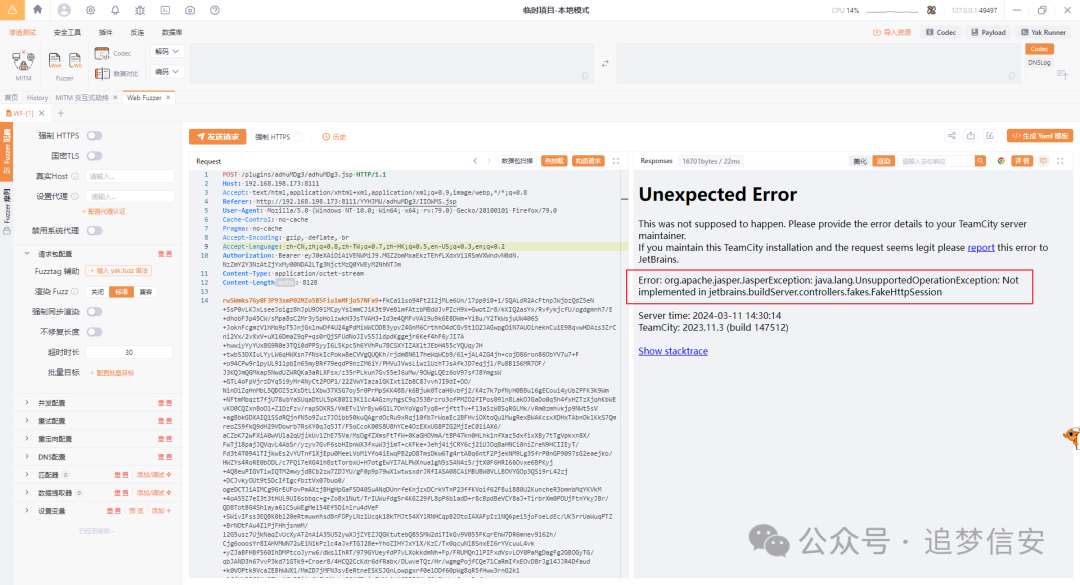Toggle 禁用系统代理 switch
Image resolution: width=1080 pixels, height=585 pixels.
[x=94, y=230]
